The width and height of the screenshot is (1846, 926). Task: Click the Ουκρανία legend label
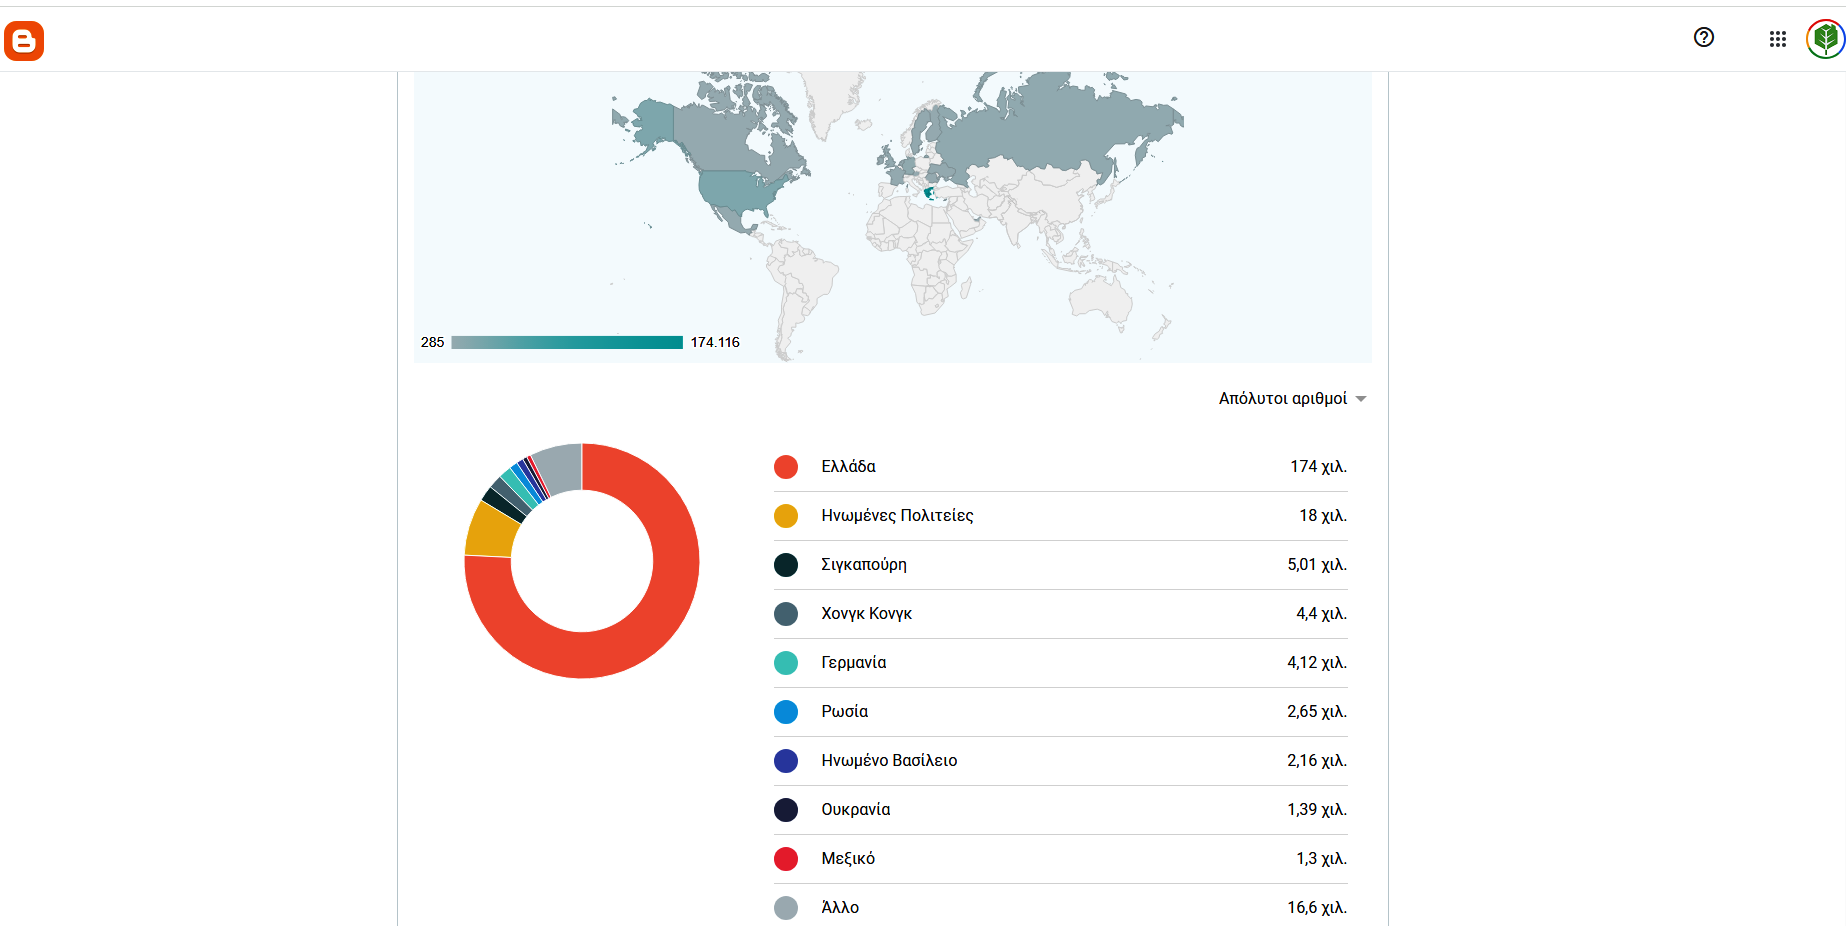pyautogui.click(x=855, y=810)
